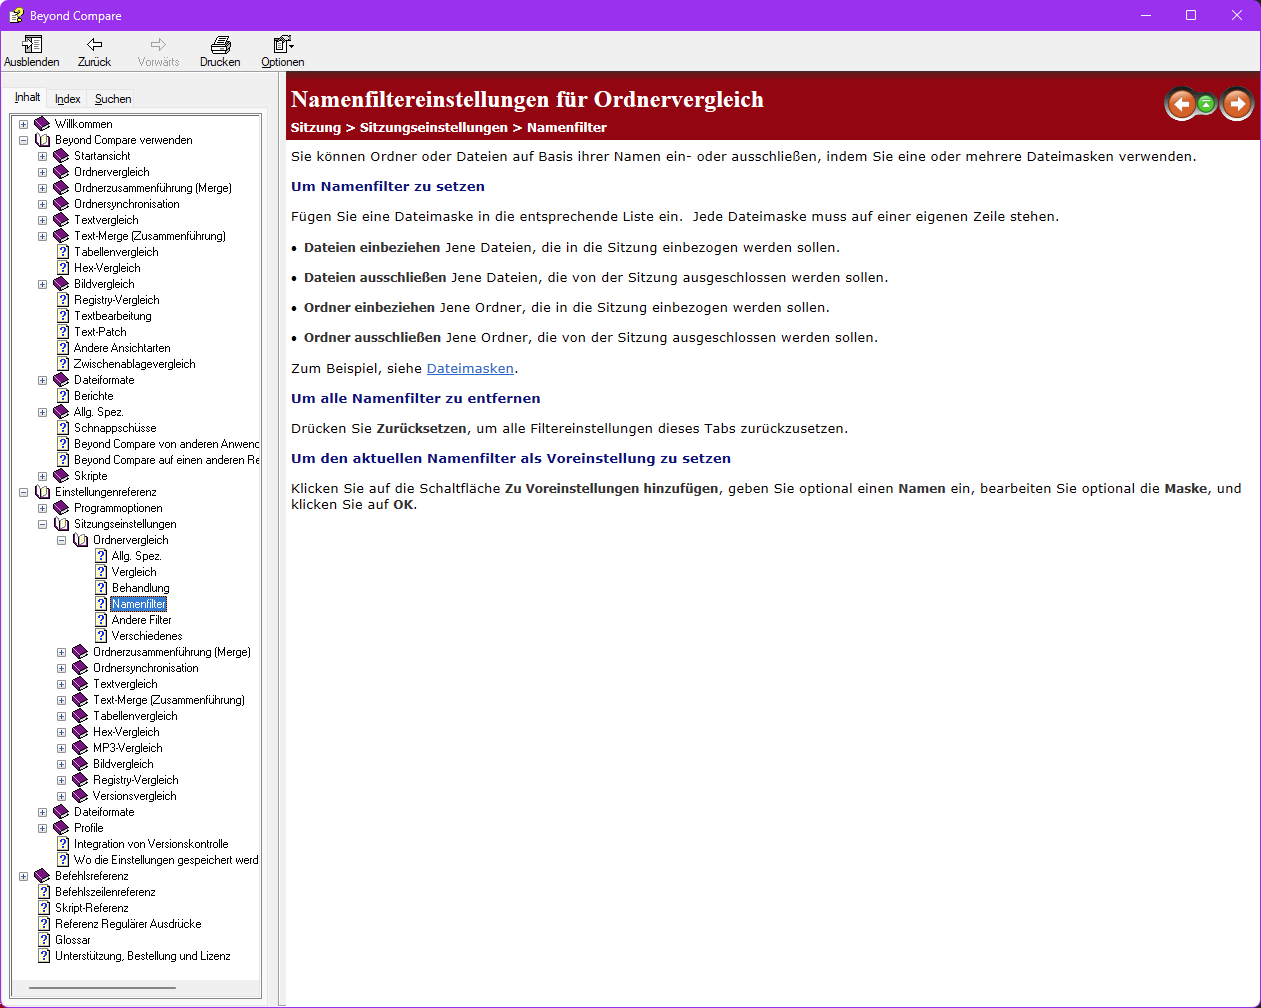The height and width of the screenshot is (1008, 1261).
Task: Open the Behandlung topic
Action: pyautogui.click(x=140, y=588)
